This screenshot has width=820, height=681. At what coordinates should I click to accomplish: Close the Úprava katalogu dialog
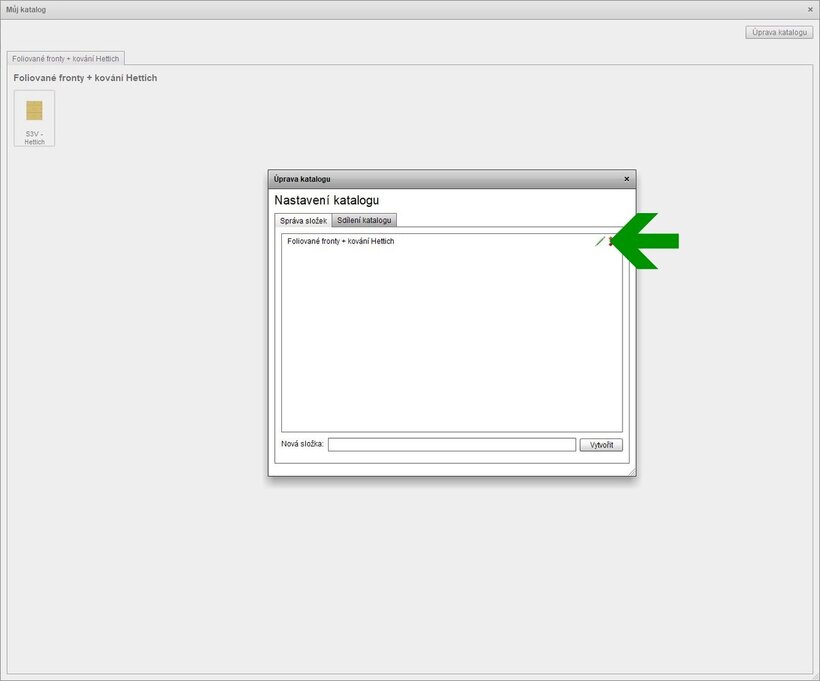(627, 179)
